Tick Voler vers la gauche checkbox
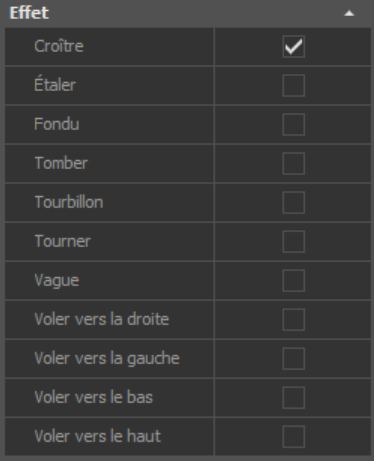 pyautogui.click(x=293, y=358)
